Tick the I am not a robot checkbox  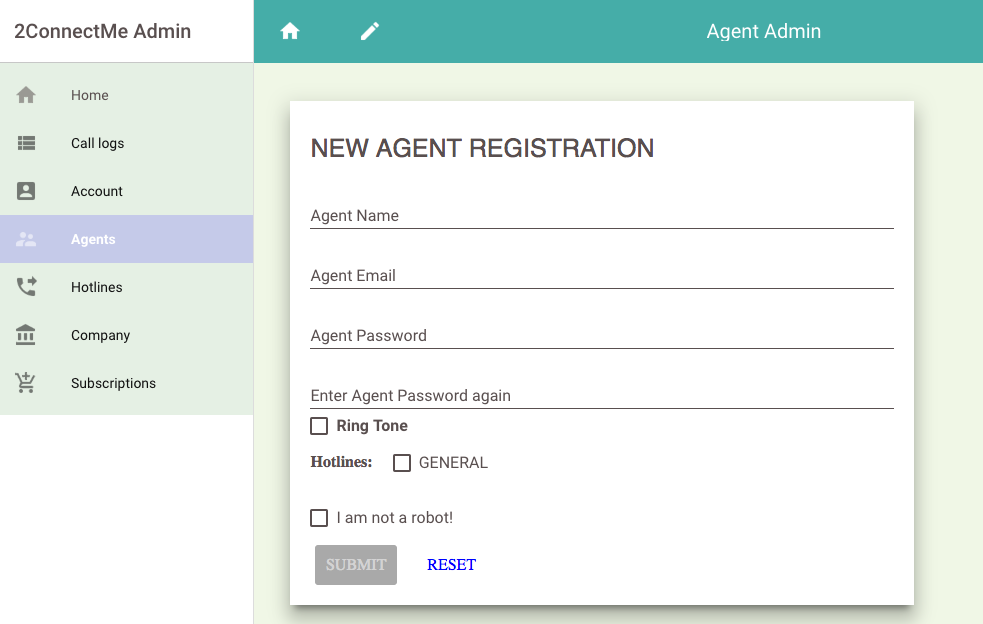point(319,518)
